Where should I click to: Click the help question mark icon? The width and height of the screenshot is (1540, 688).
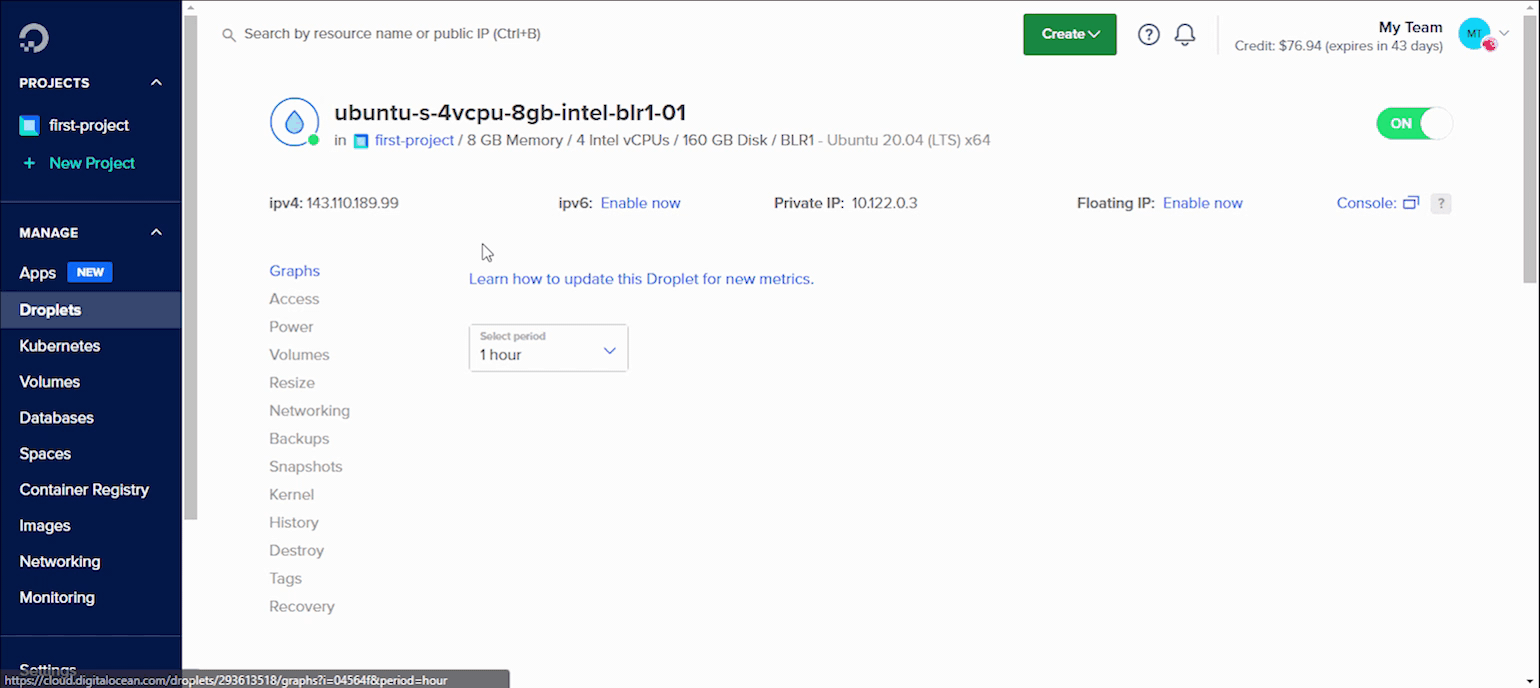(x=1149, y=35)
